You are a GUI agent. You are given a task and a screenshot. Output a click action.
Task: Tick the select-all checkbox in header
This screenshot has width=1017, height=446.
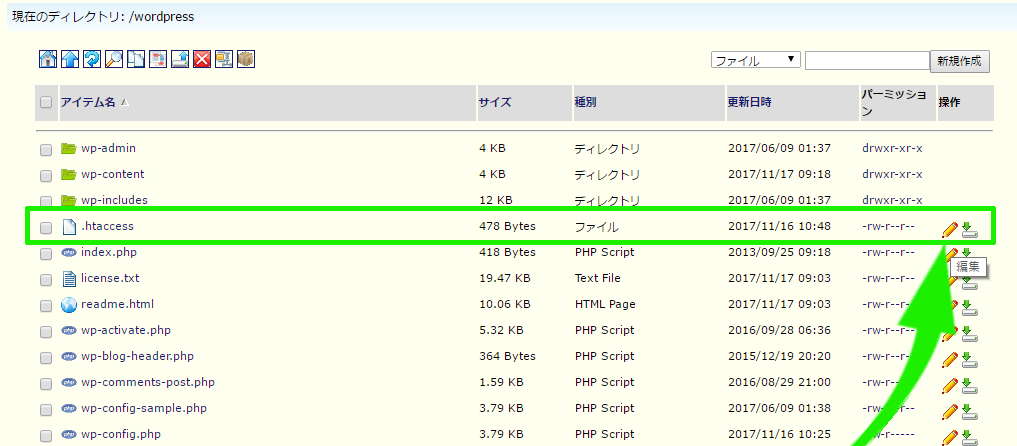point(46,102)
